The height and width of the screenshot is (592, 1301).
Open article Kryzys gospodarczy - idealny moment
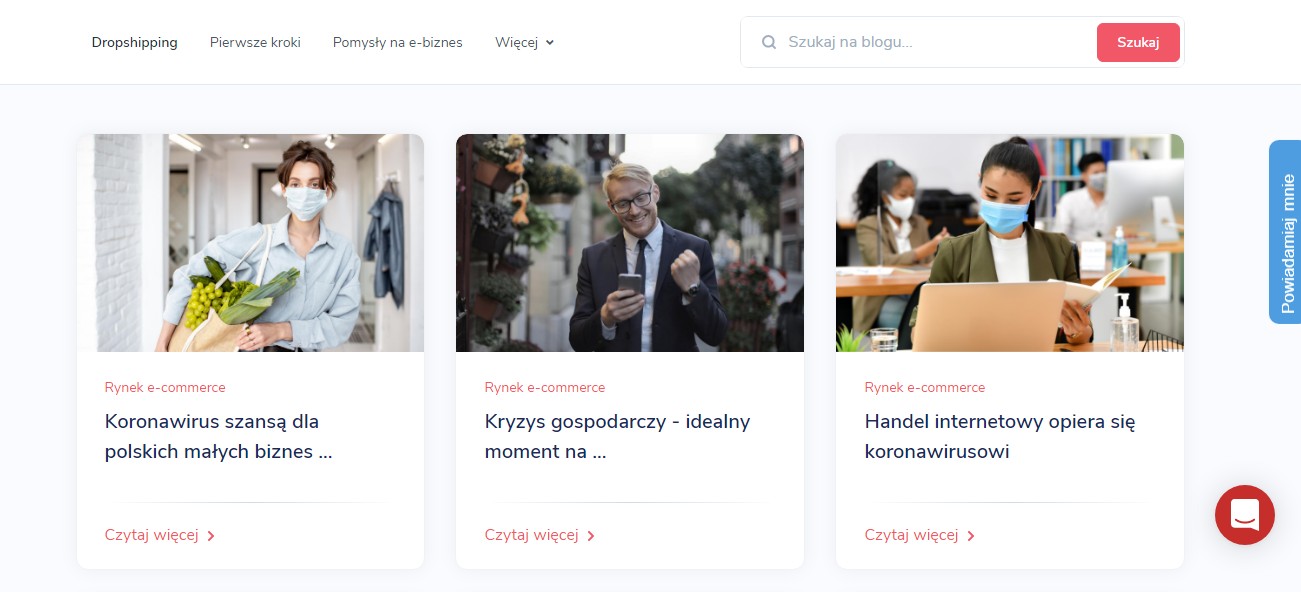pyautogui.click(x=617, y=436)
